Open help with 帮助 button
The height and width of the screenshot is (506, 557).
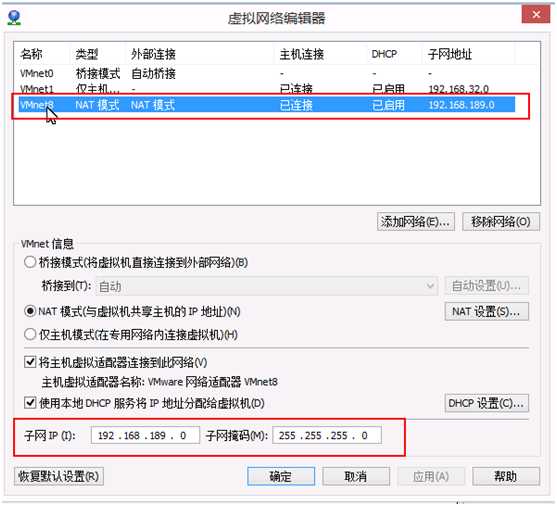click(506, 476)
